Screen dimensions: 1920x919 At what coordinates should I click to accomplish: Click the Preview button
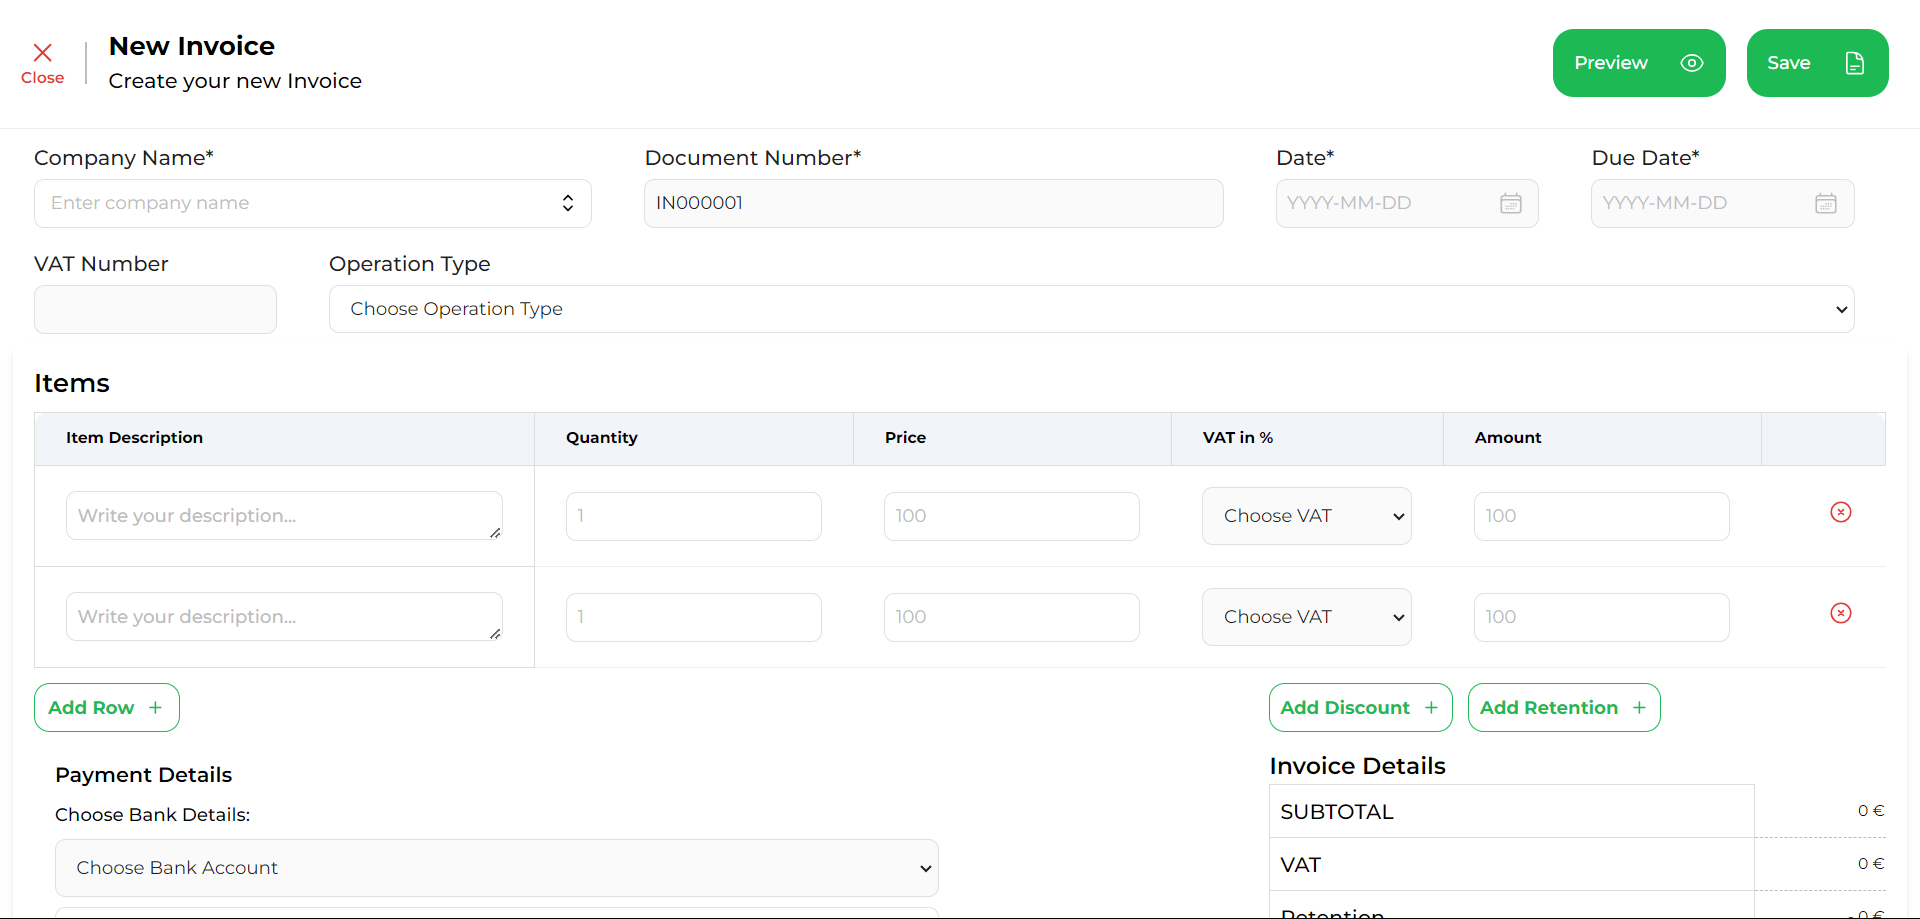[x=1639, y=63]
